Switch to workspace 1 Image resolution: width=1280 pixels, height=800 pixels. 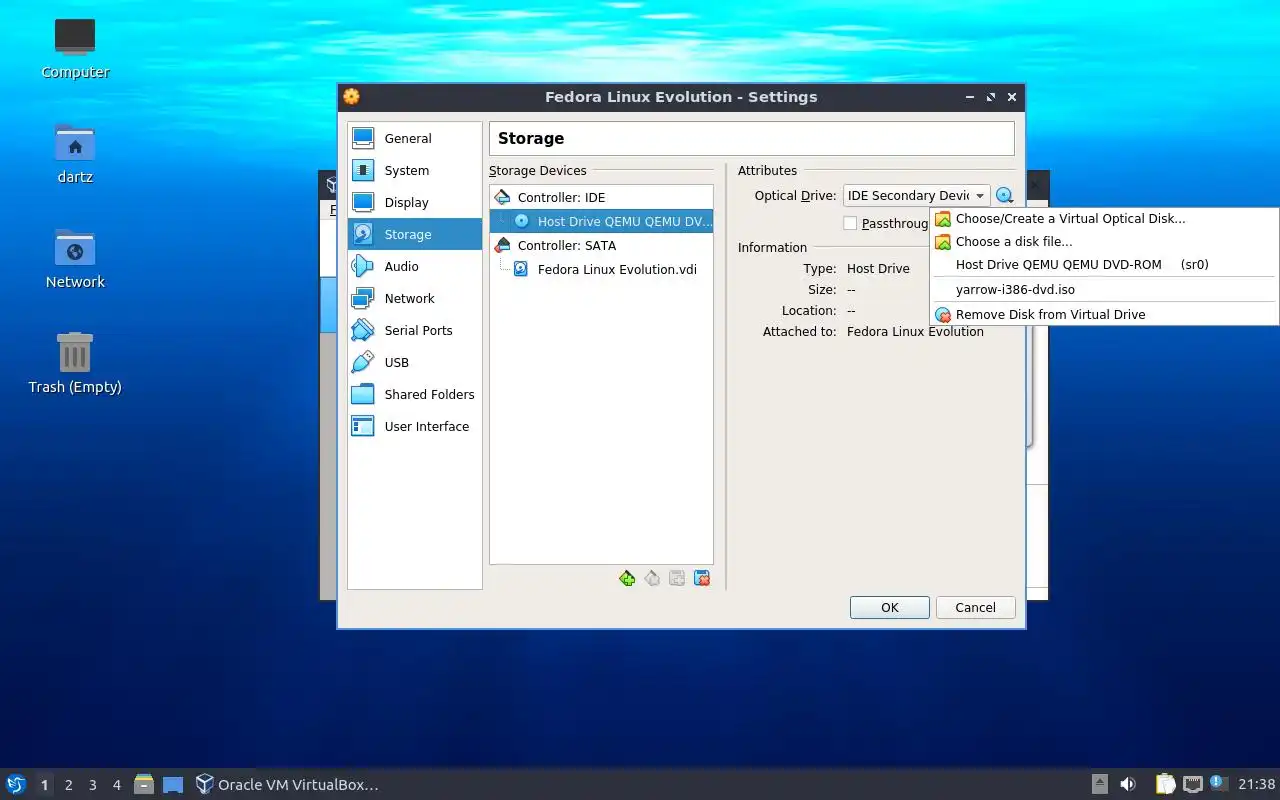tap(44, 785)
